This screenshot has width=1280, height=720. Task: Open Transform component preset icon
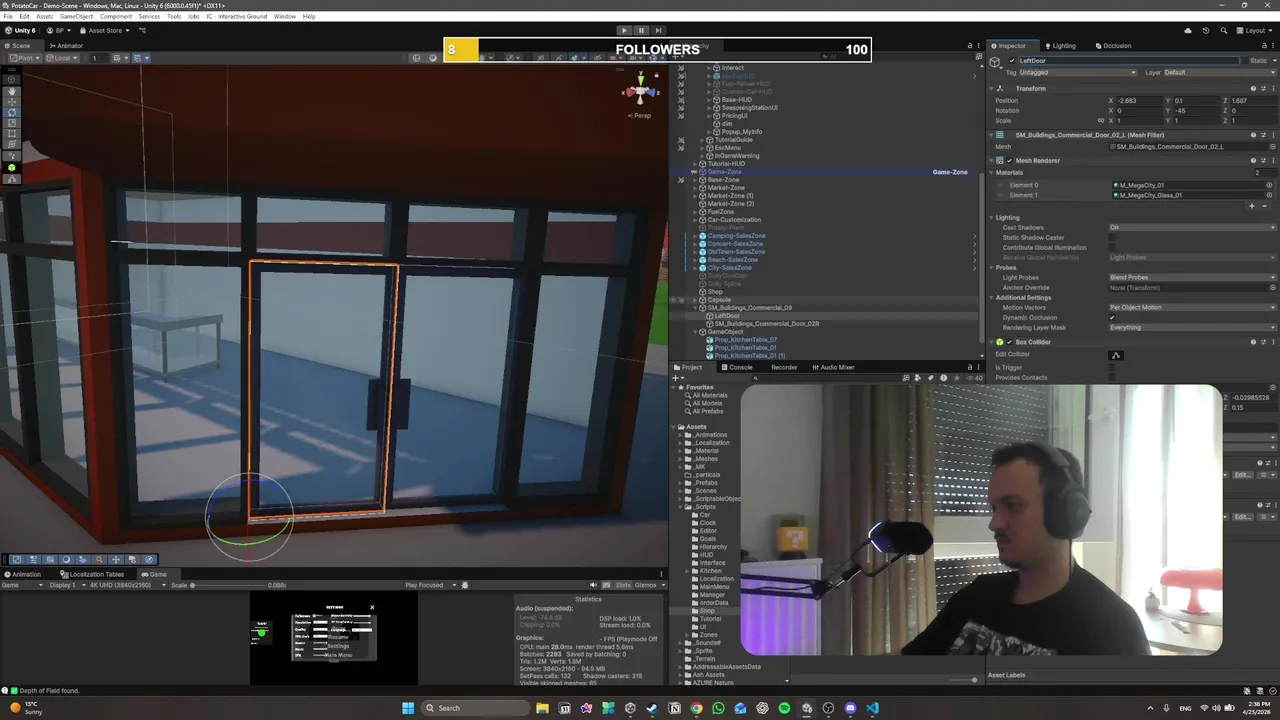pos(1262,88)
